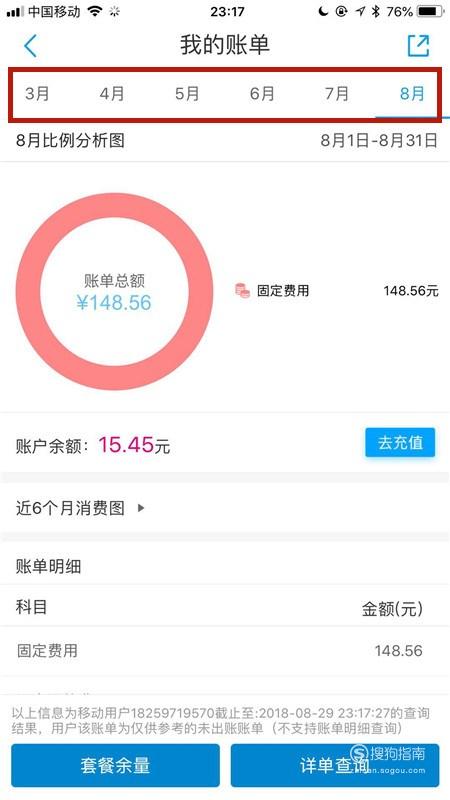The image size is (450, 800).
Task: Tap the 去充值 recharge button
Action: [x=400, y=442]
